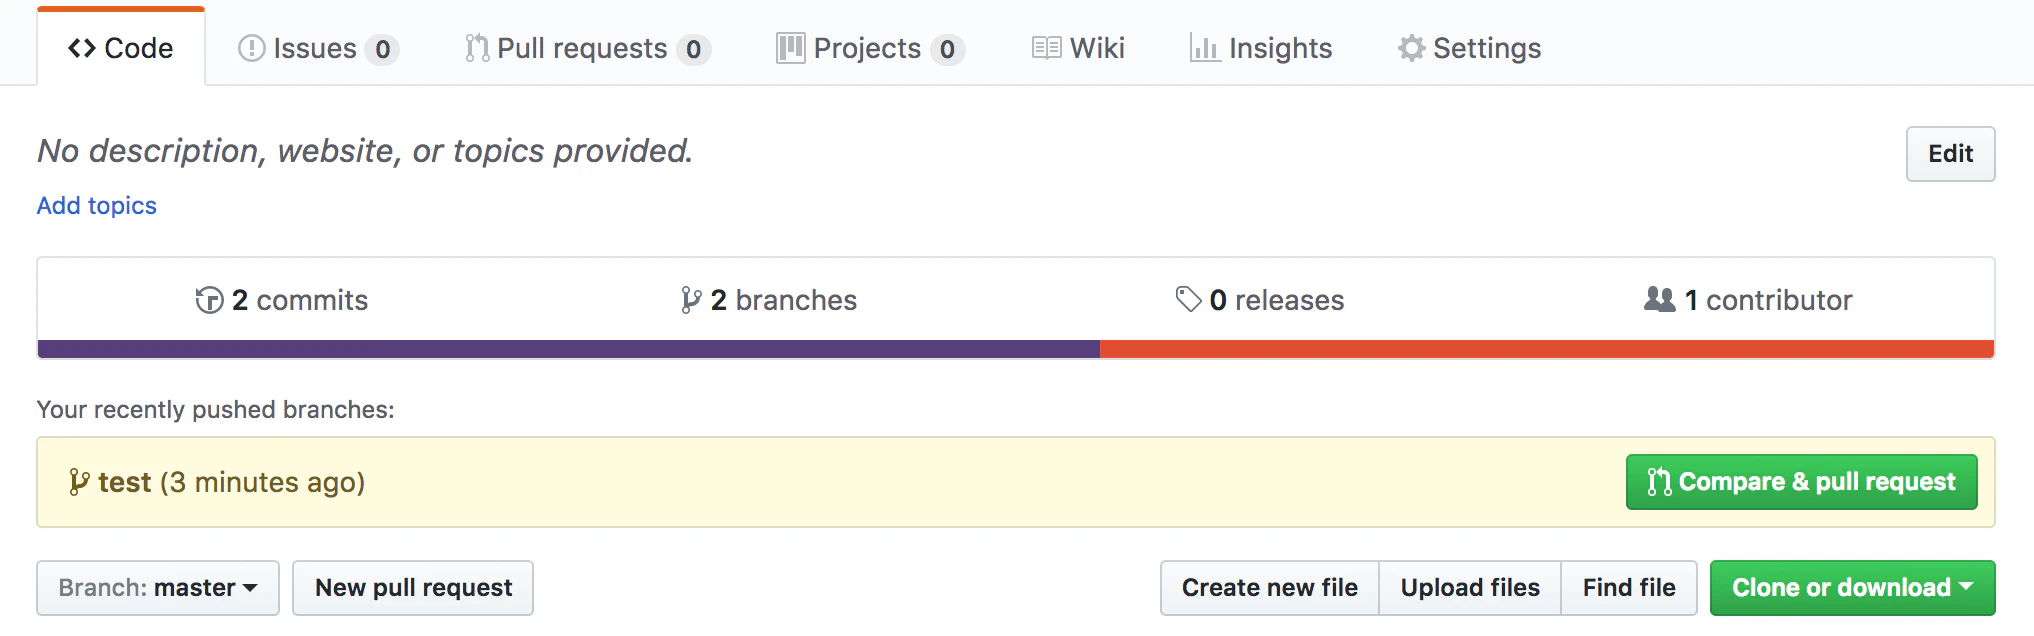
Task: Click the releases tag icon
Action: 1188,299
